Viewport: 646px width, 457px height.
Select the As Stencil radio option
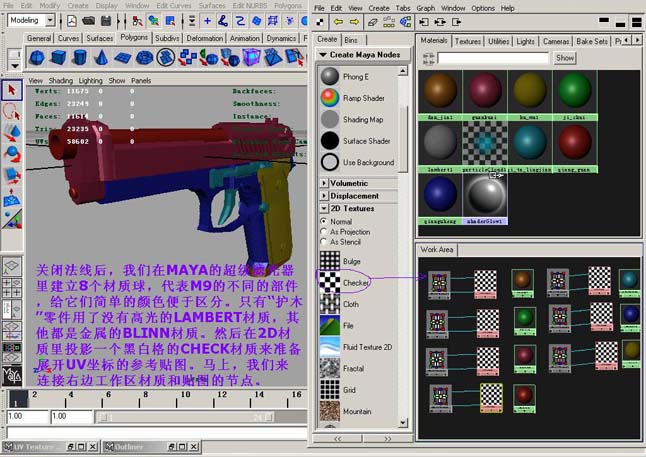pos(324,242)
